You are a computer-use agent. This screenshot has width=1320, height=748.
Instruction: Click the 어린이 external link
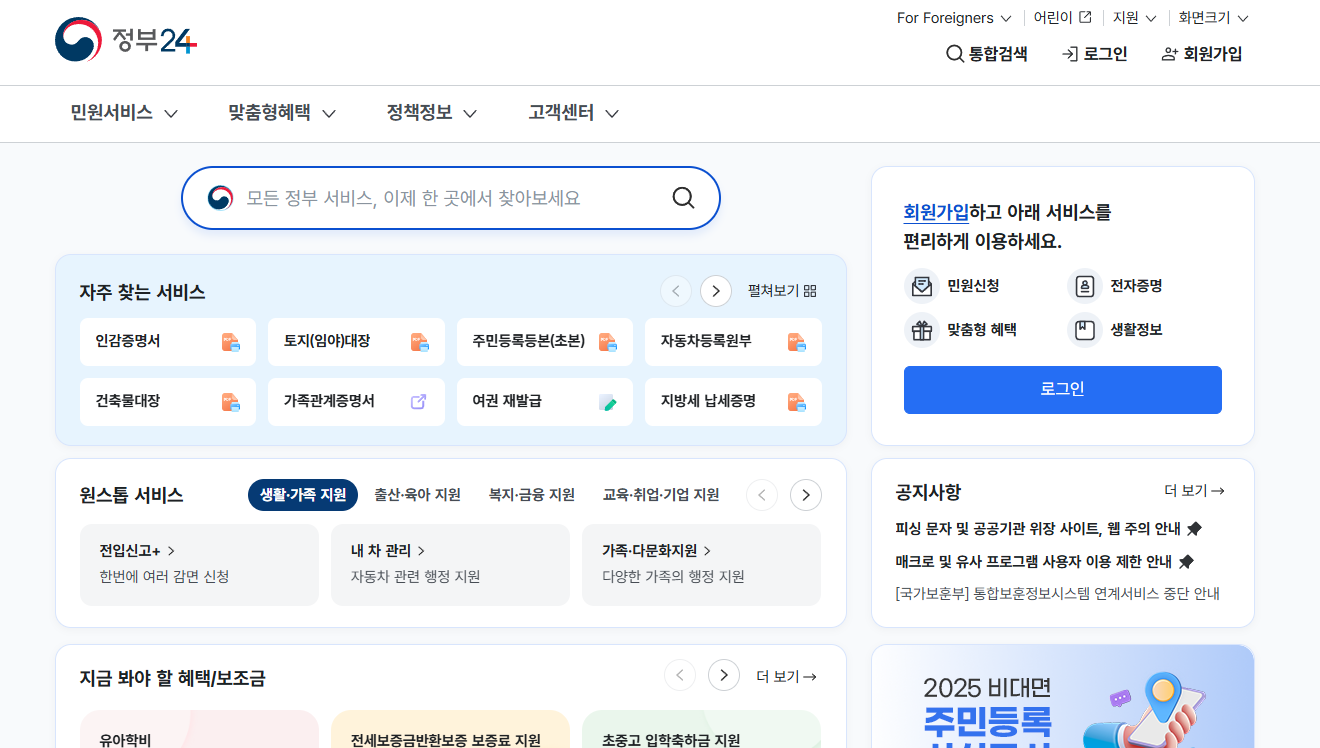[x=1062, y=18]
